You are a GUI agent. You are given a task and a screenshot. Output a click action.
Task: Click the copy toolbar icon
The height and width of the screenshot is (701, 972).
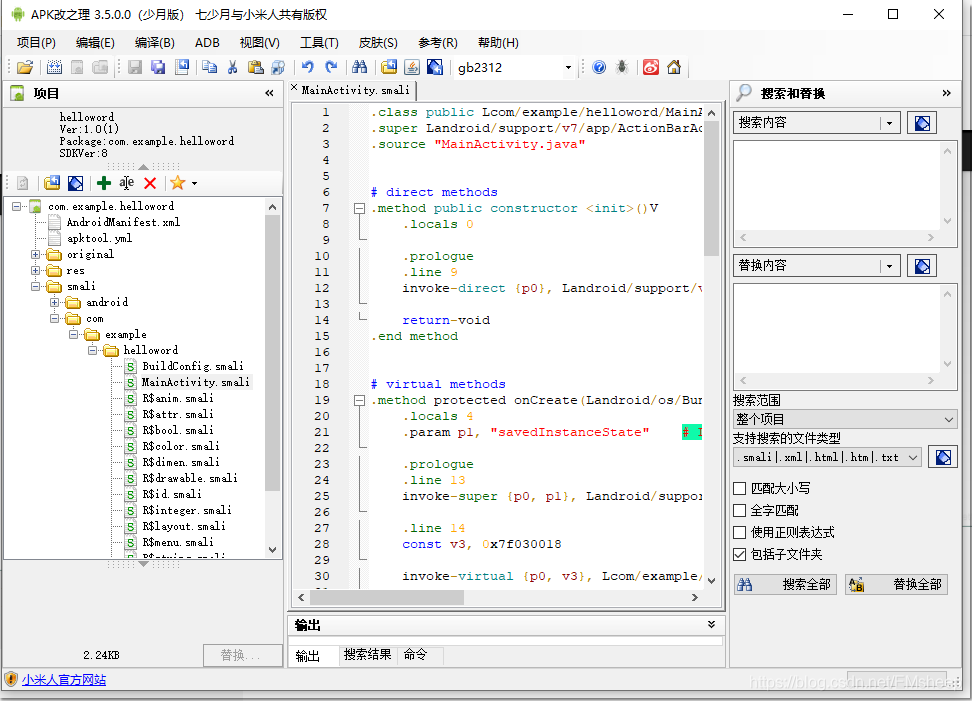210,67
